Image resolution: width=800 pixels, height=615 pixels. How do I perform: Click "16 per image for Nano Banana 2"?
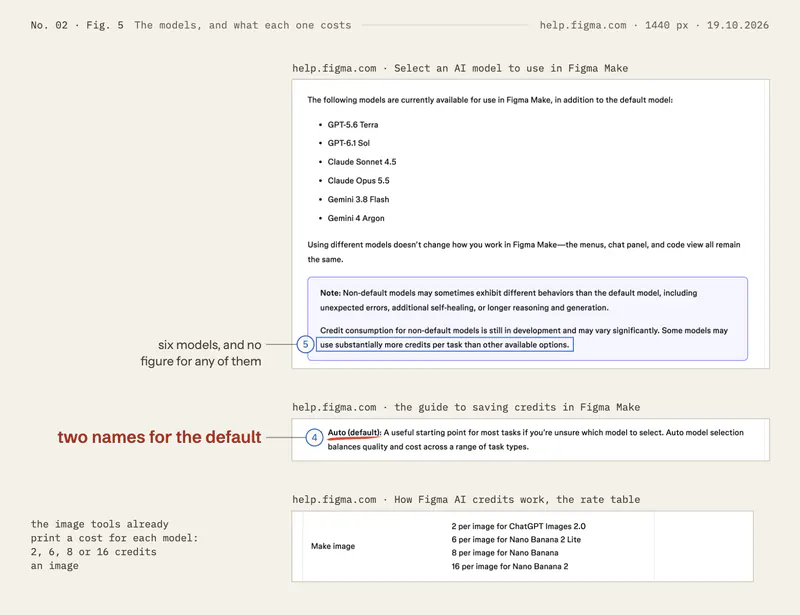pyautogui.click(x=510, y=567)
